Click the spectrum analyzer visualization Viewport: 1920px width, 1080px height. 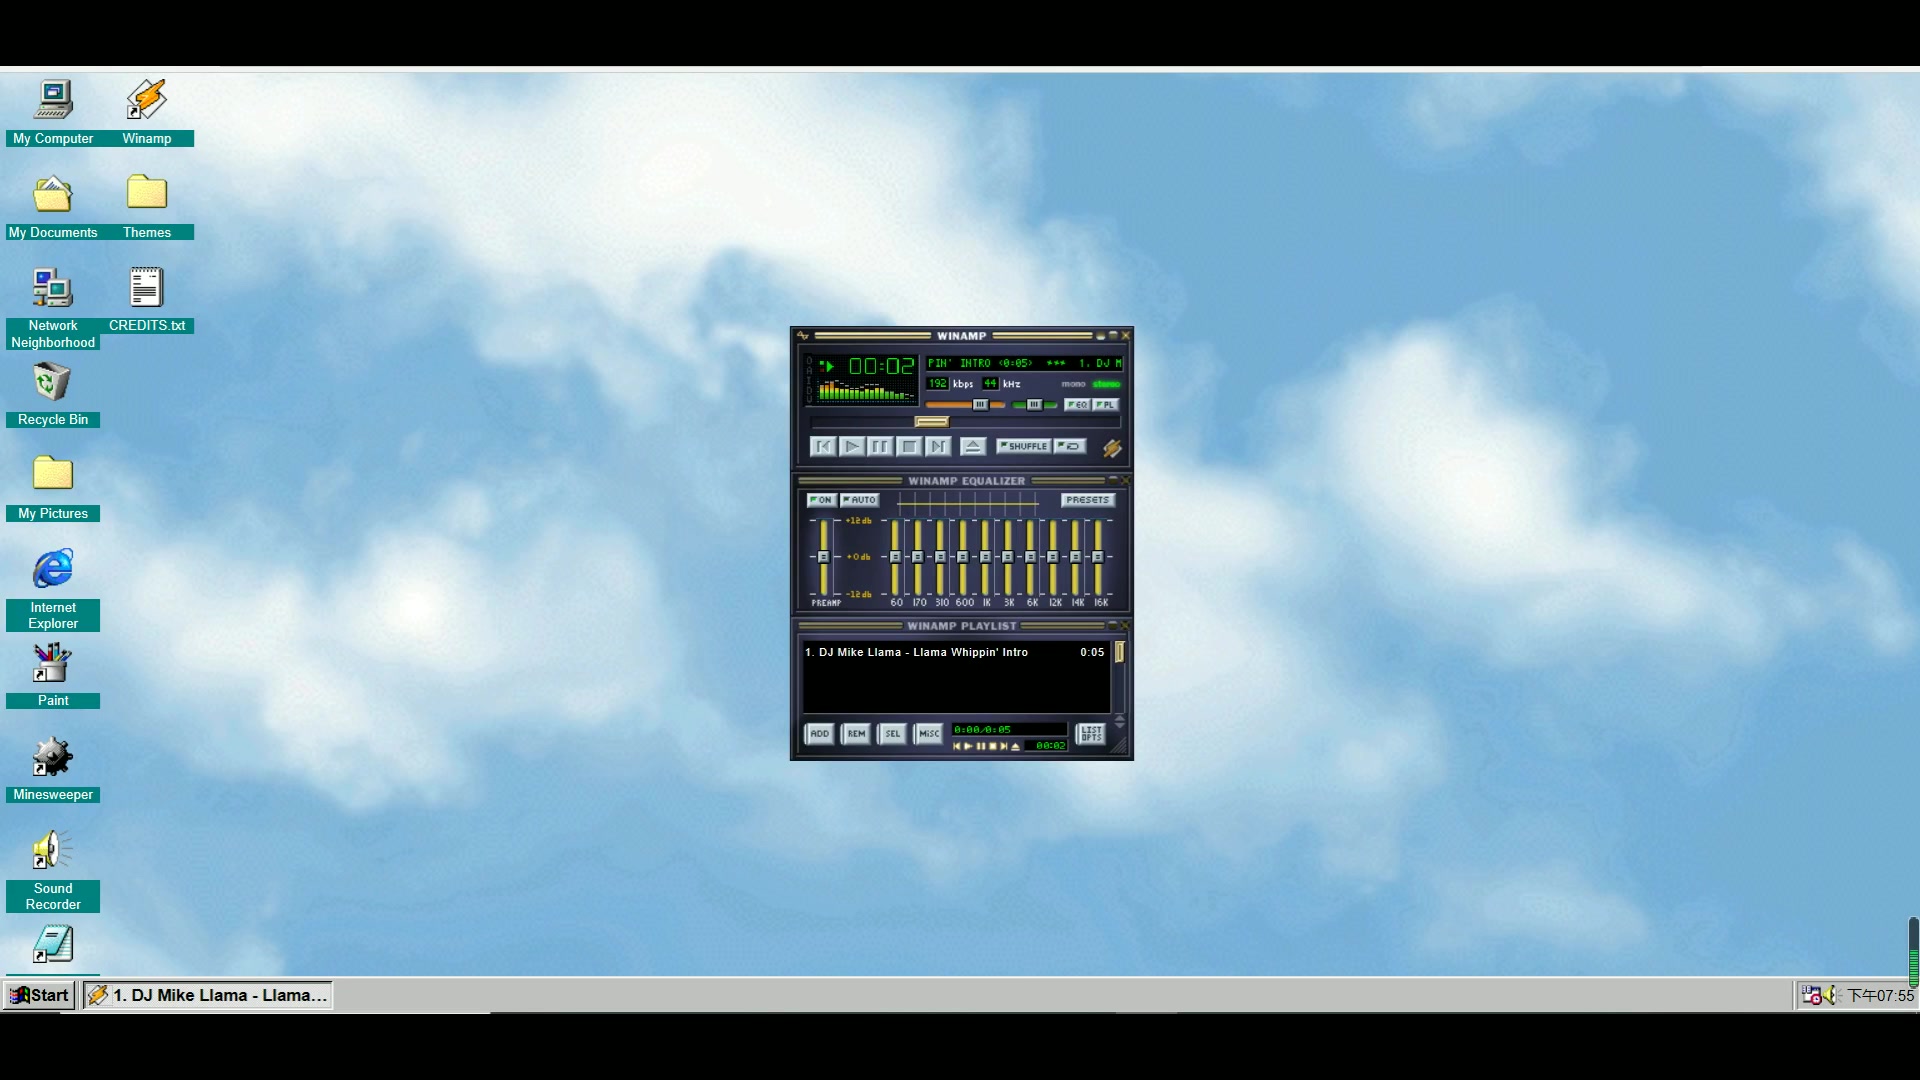coord(865,390)
